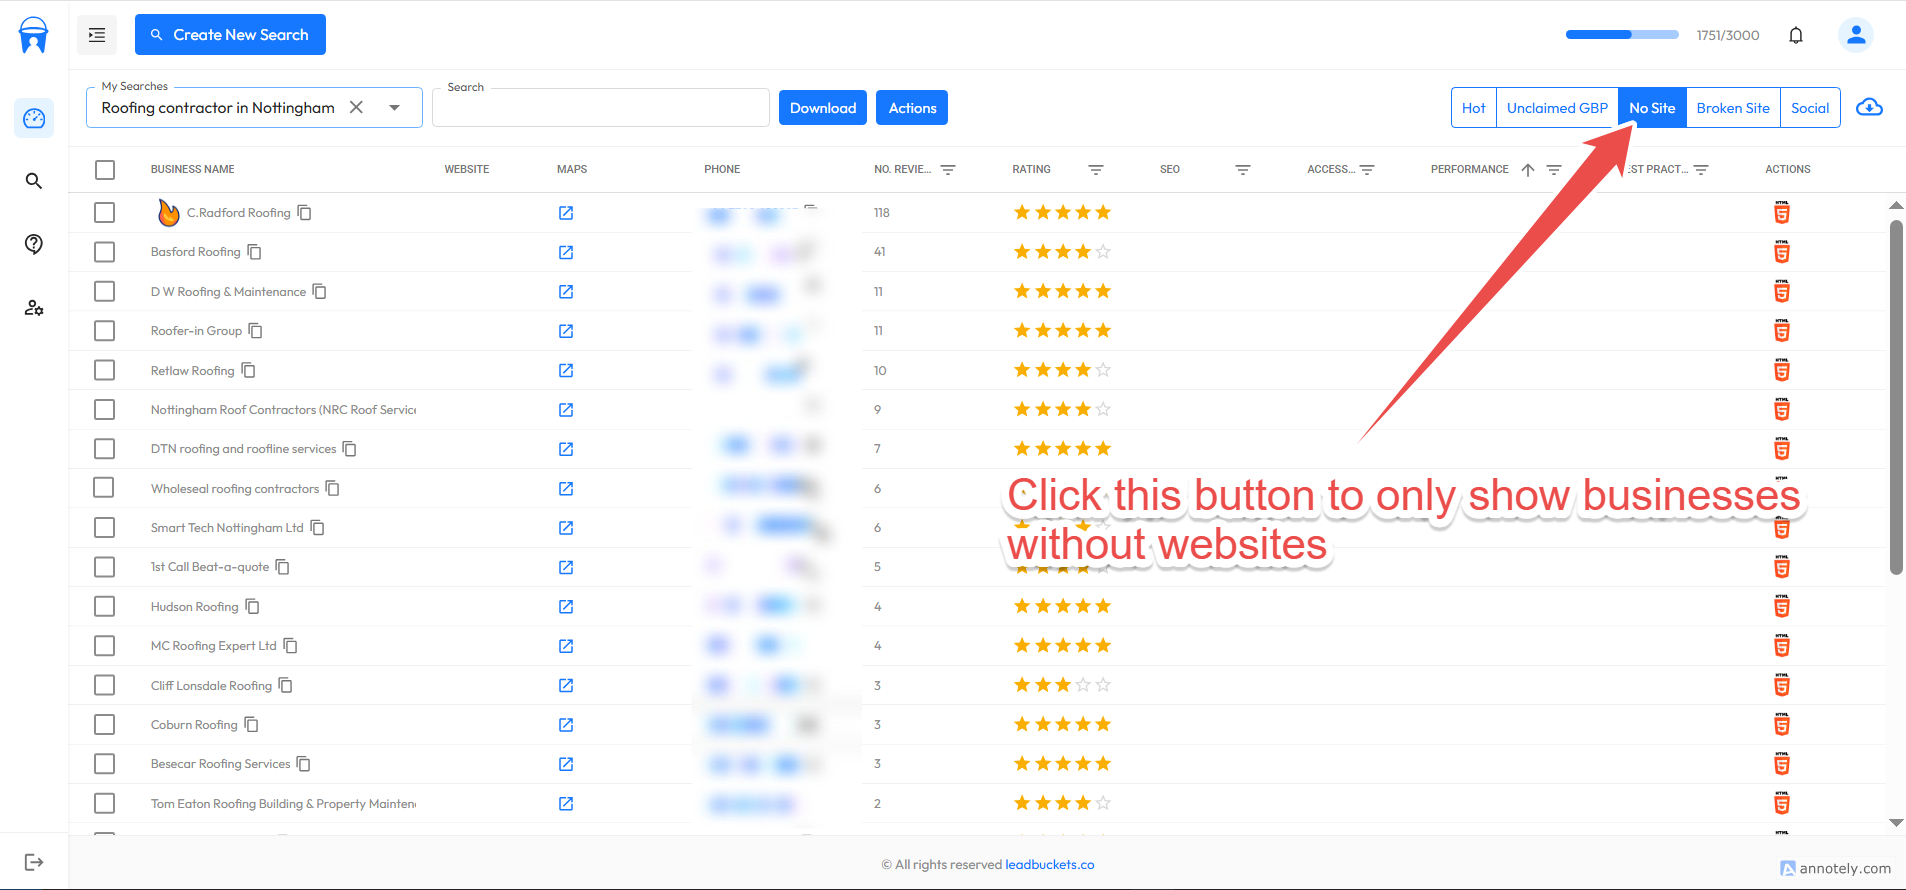Image resolution: width=1906 pixels, height=890 pixels.
Task: Select the Social filter
Action: tap(1810, 108)
